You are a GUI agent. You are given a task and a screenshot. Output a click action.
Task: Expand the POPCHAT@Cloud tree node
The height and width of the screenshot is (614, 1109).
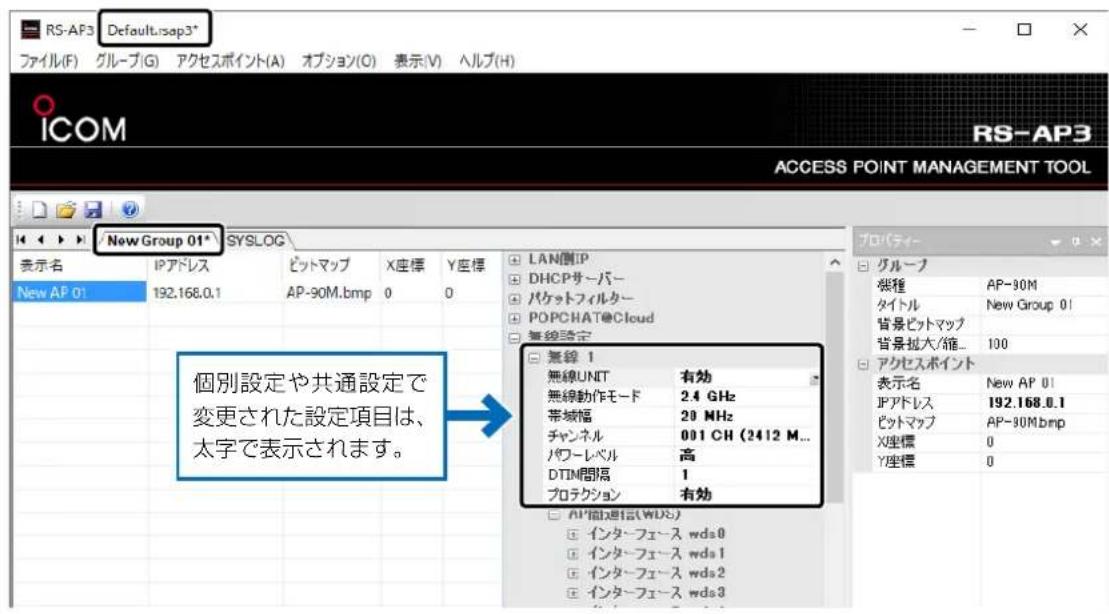514,319
